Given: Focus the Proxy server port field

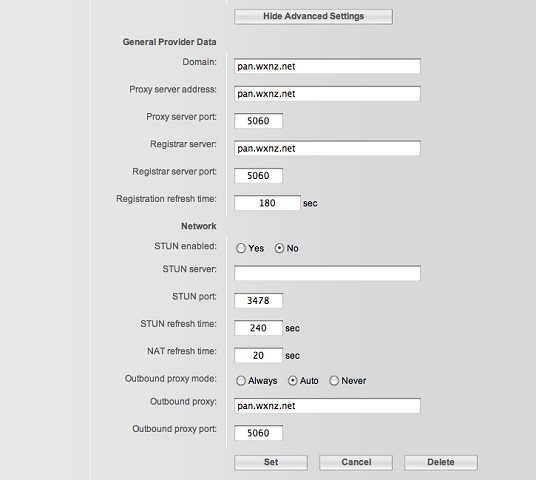Looking at the screenshot, I should (258, 121).
